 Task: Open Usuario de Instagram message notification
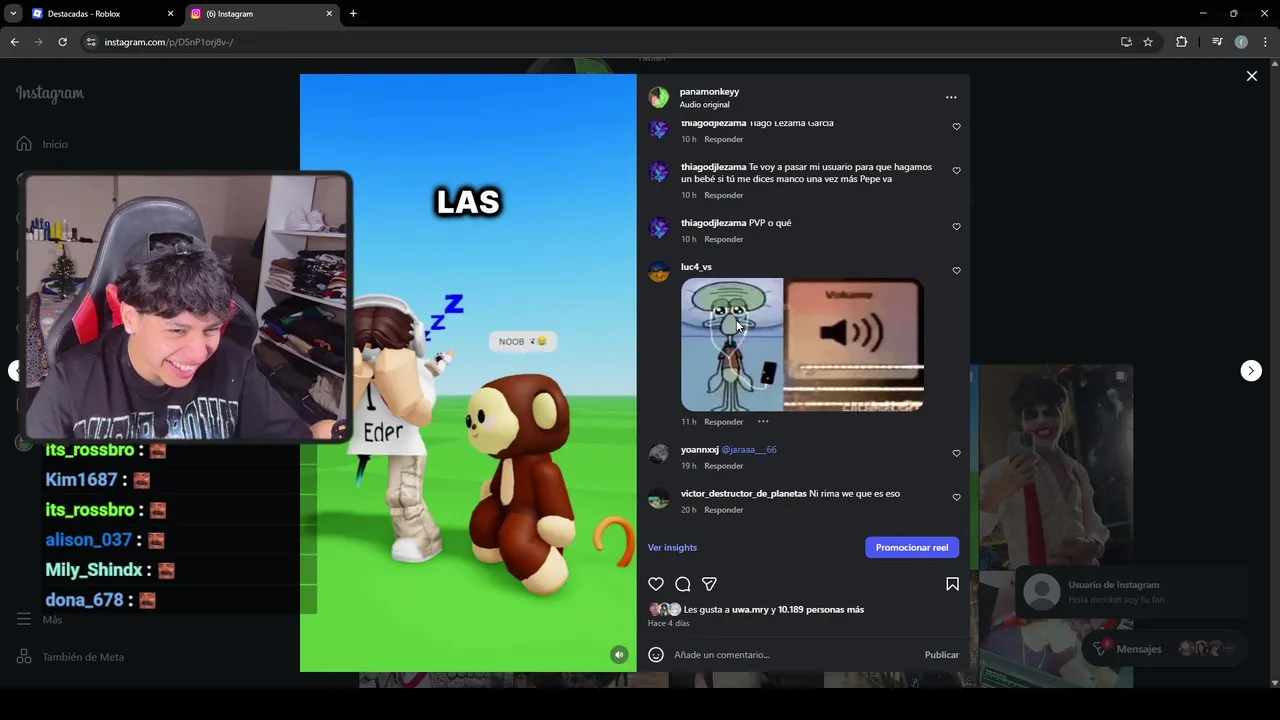pyautogui.click(x=1131, y=592)
